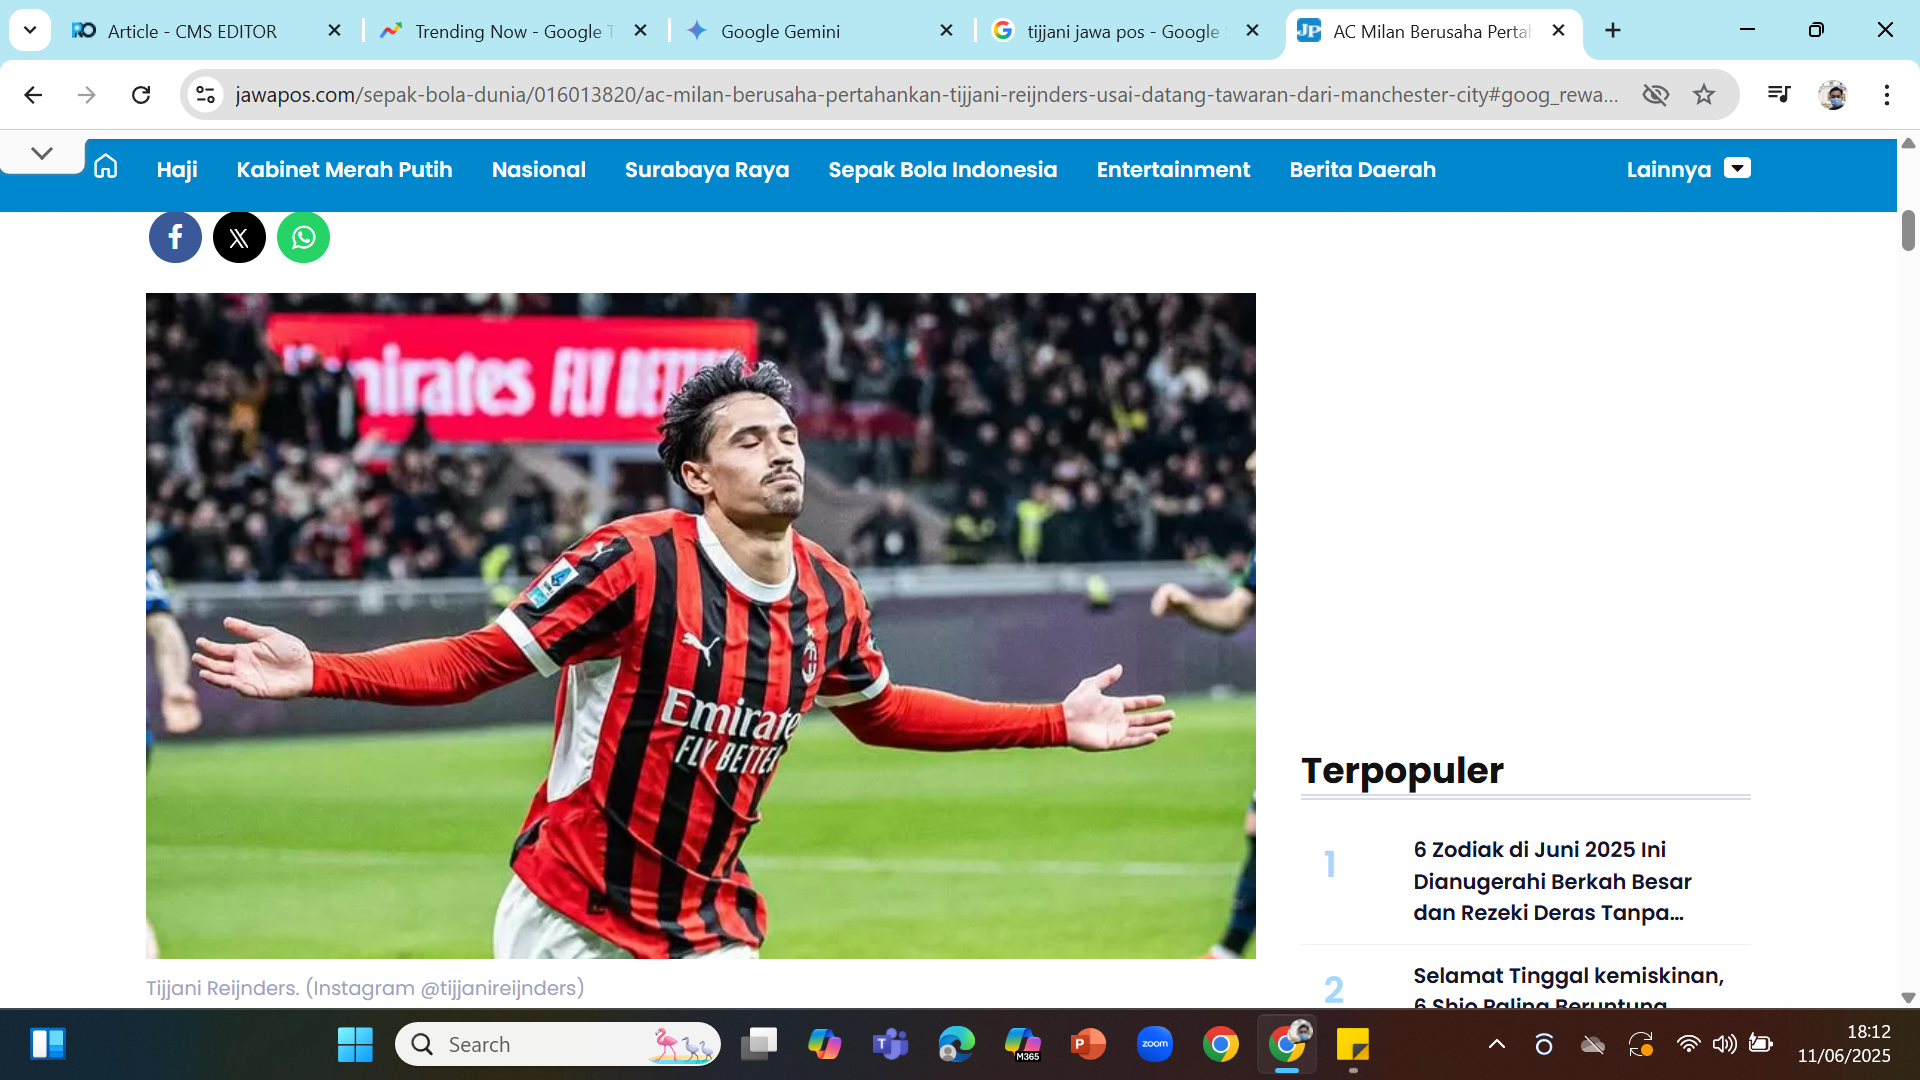Close the Google Gemini tab

tap(946, 31)
